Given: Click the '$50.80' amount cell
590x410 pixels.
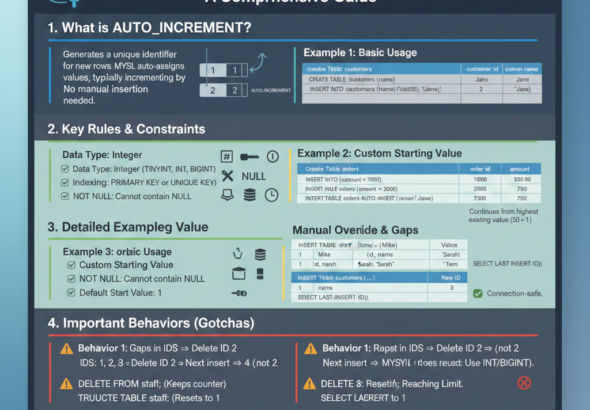Looking at the screenshot, I should (x=522, y=179).
